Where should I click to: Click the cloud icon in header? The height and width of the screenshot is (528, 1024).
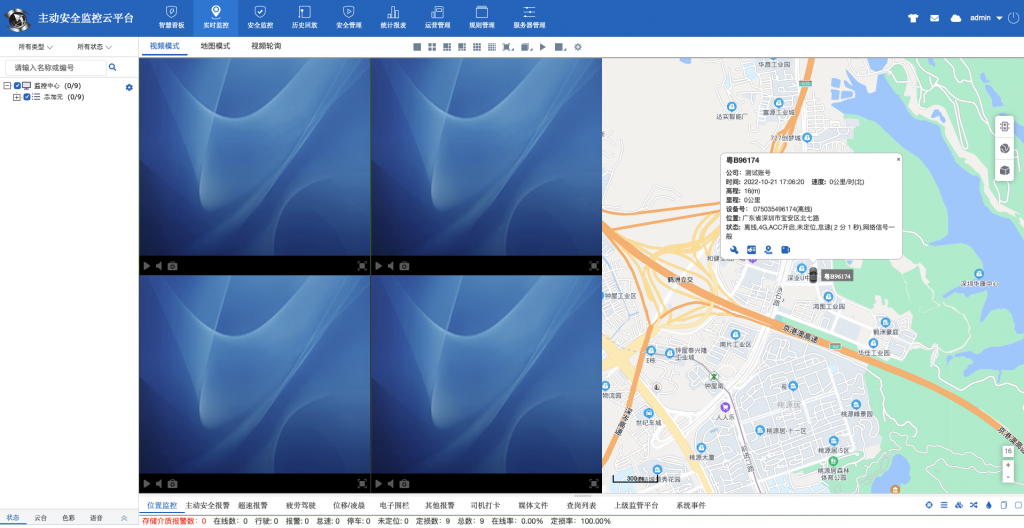point(955,18)
